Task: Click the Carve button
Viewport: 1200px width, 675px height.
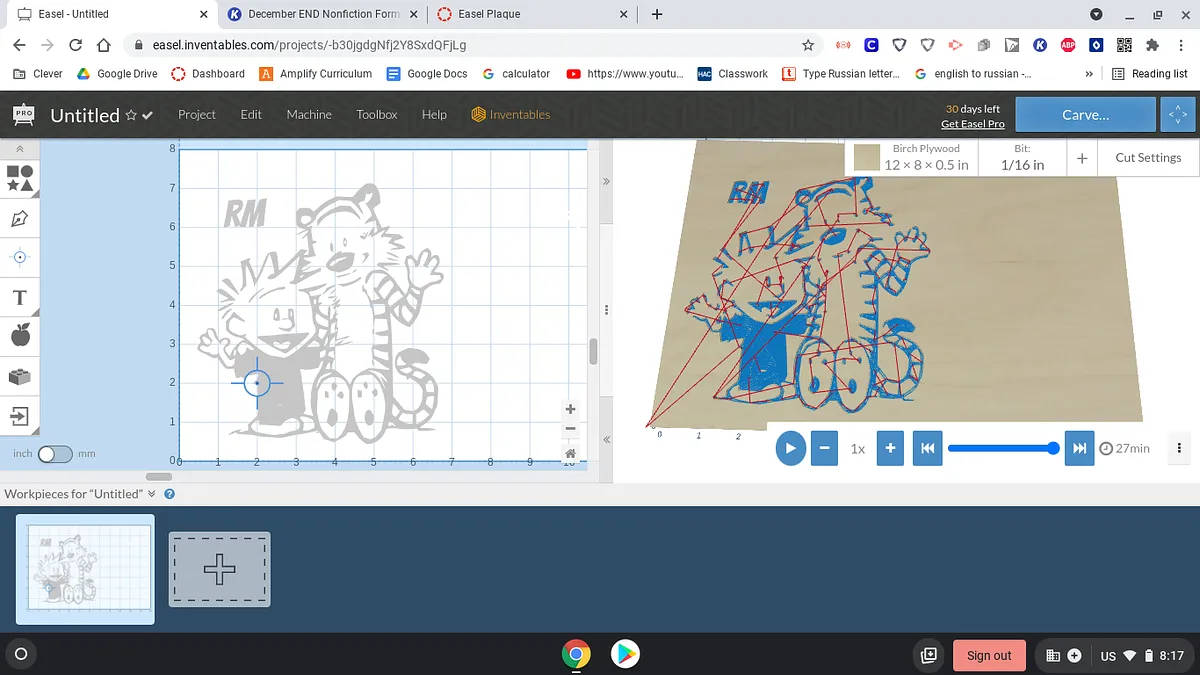Action: (x=1085, y=115)
